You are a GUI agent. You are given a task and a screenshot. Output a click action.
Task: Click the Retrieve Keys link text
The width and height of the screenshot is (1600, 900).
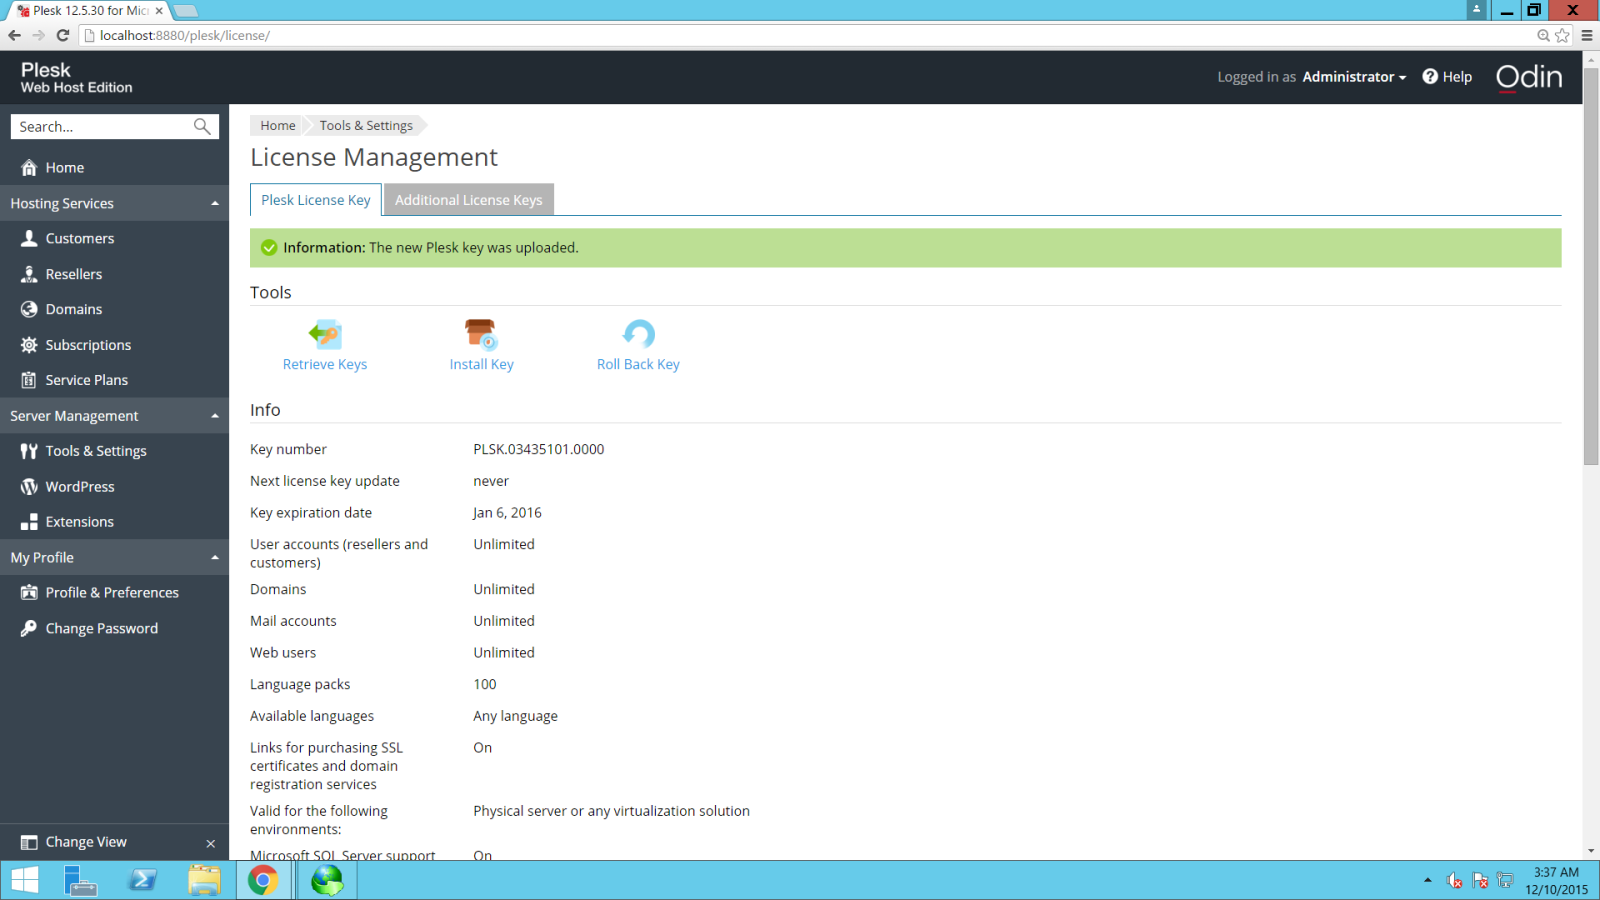coord(325,365)
